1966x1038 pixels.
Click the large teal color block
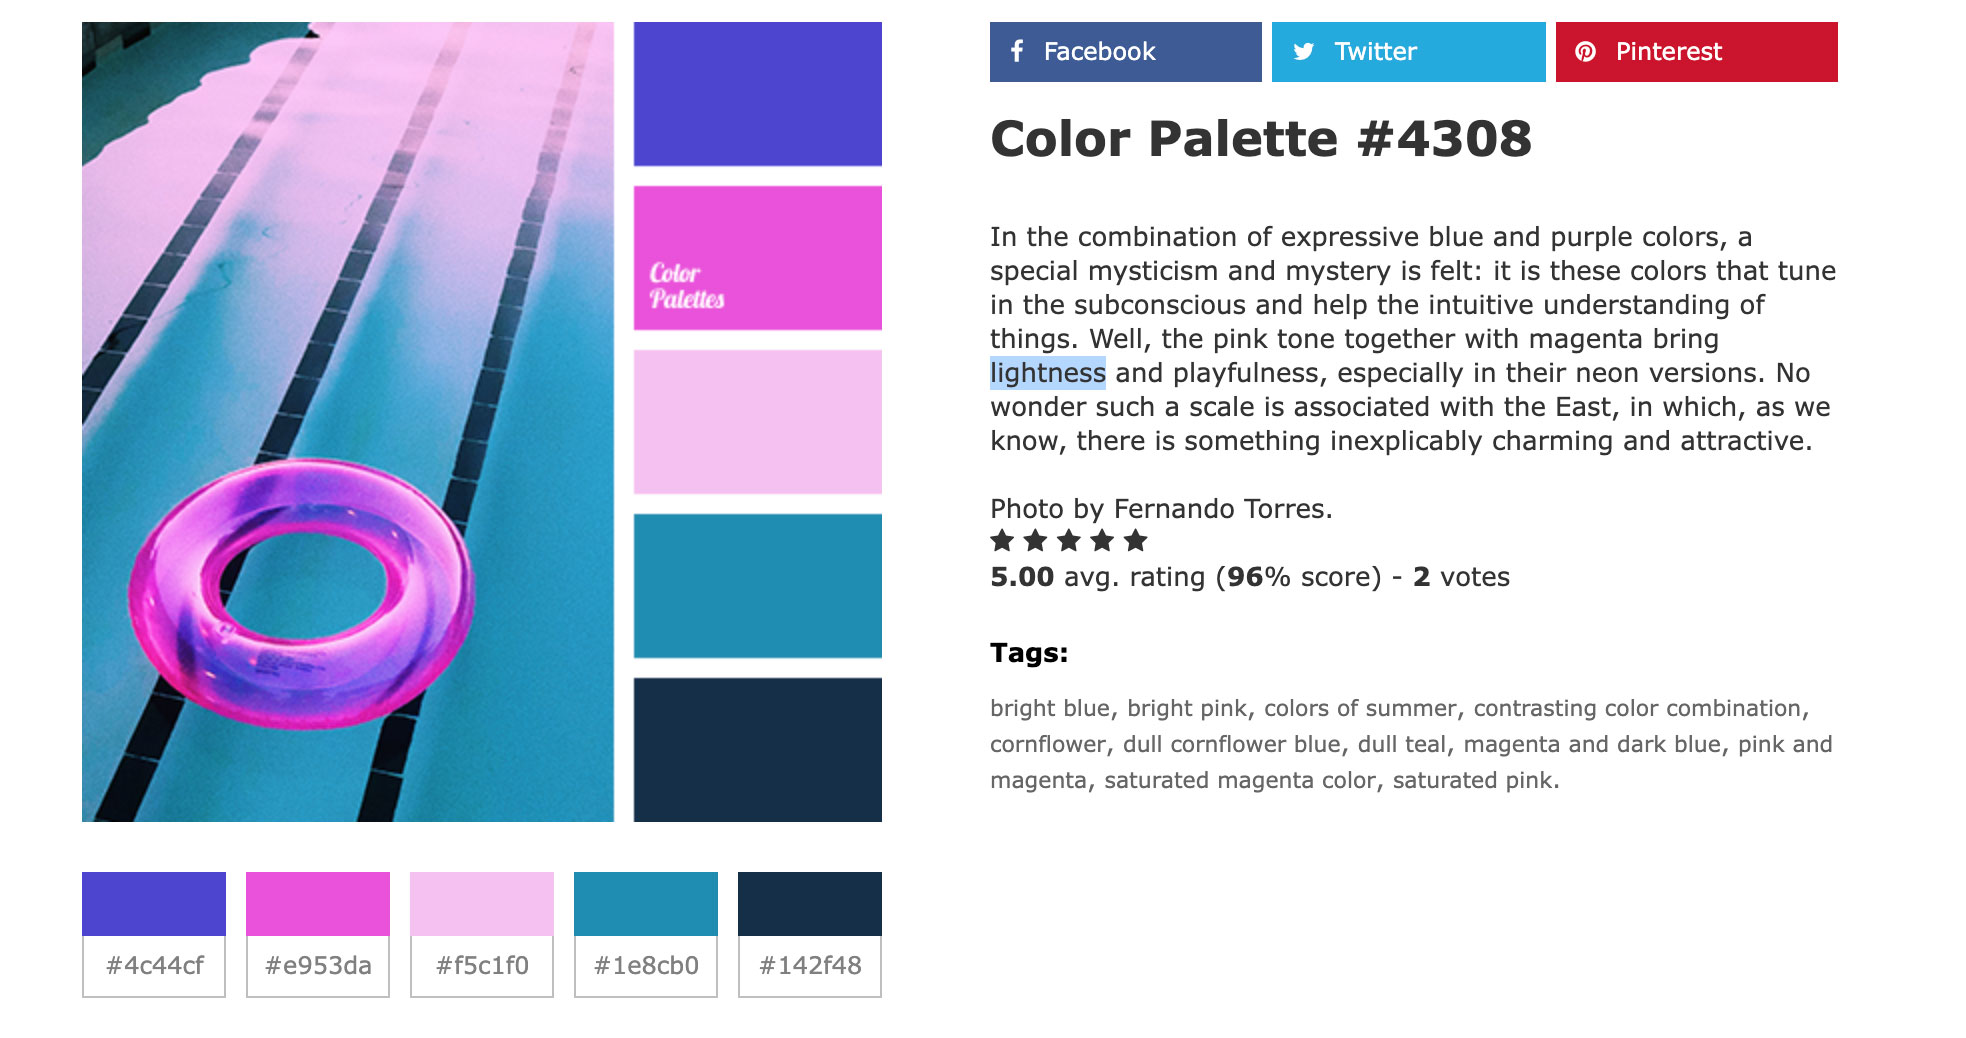[x=757, y=586]
